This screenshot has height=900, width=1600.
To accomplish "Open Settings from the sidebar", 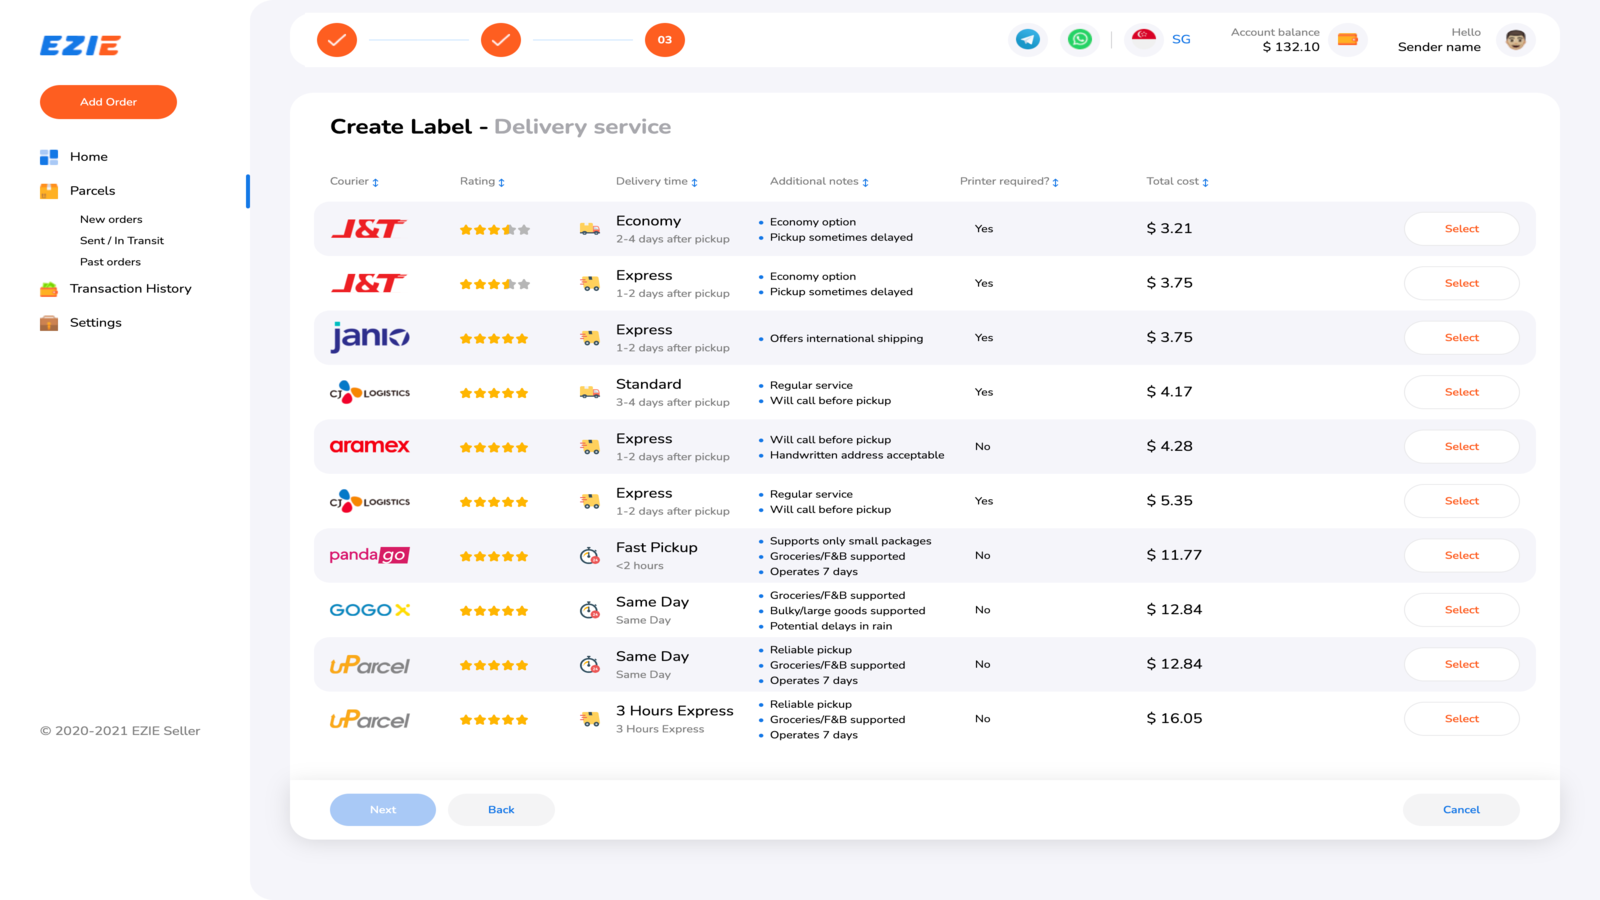I will pyautogui.click(x=96, y=322).
